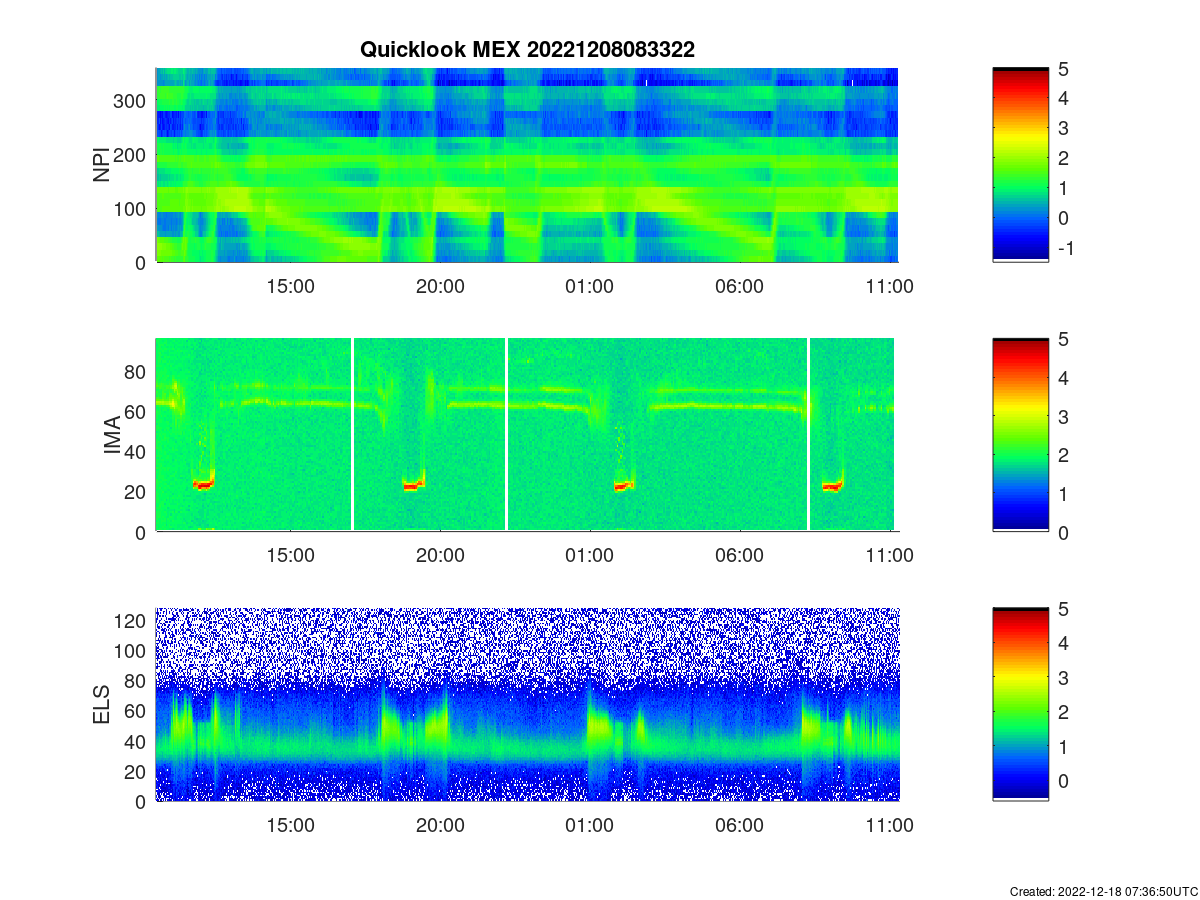
Task: Select the NPI y-axis label
Action: coord(102,165)
